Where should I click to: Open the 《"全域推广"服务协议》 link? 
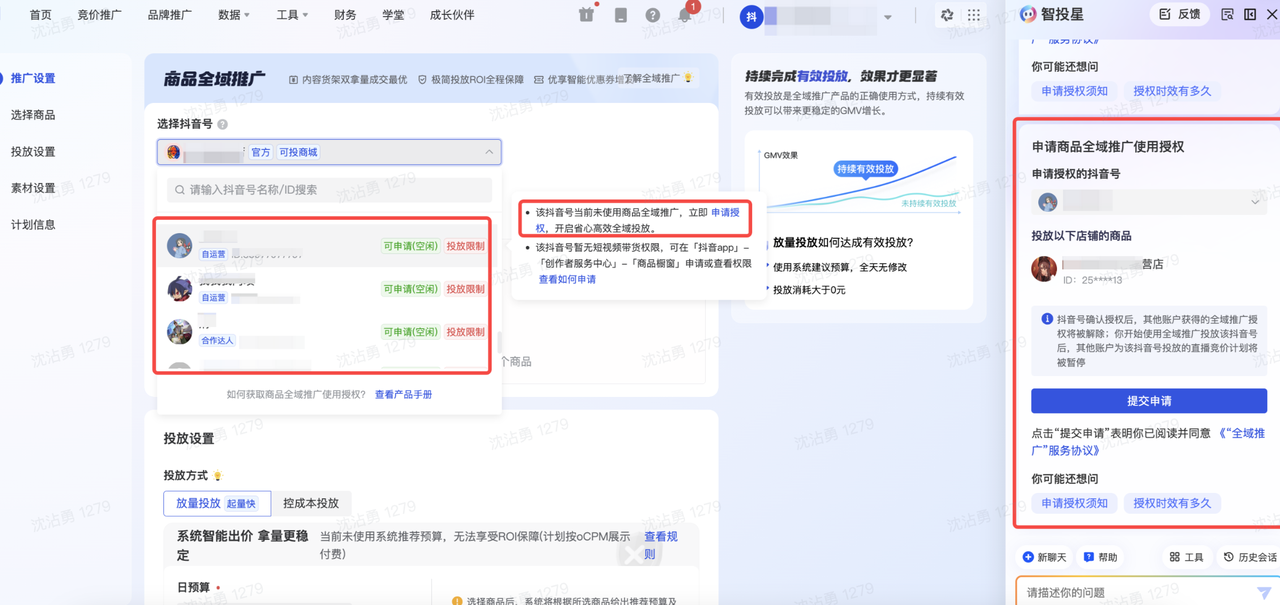tap(1148, 442)
